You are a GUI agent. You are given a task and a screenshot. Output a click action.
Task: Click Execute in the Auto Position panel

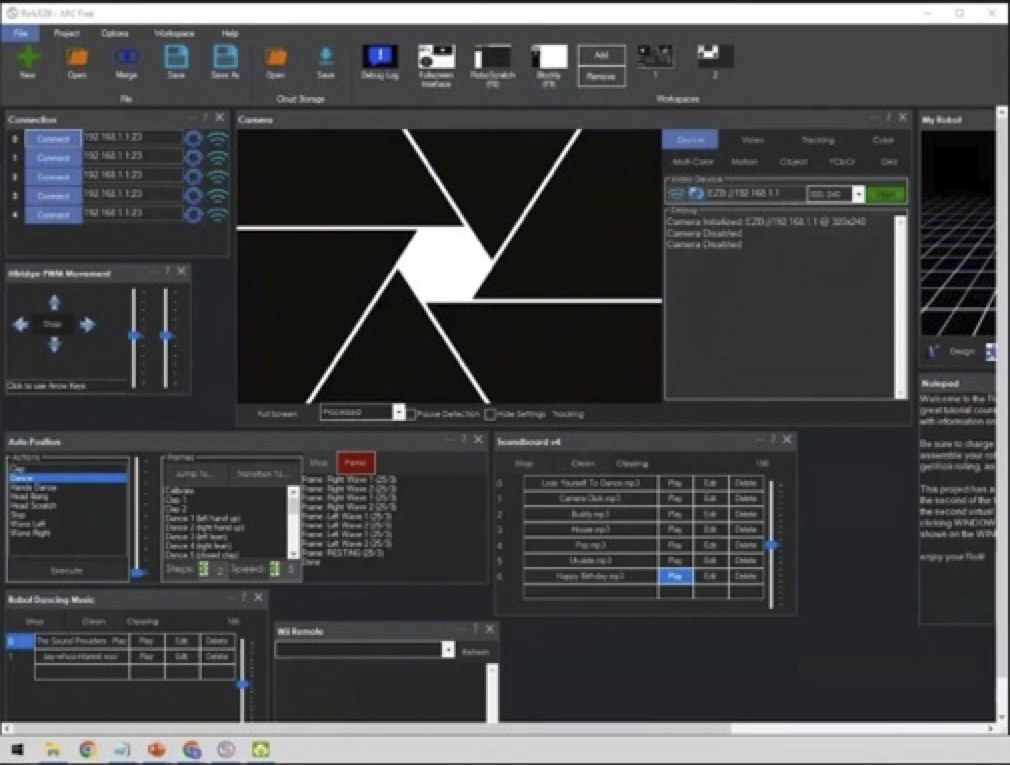[66, 571]
